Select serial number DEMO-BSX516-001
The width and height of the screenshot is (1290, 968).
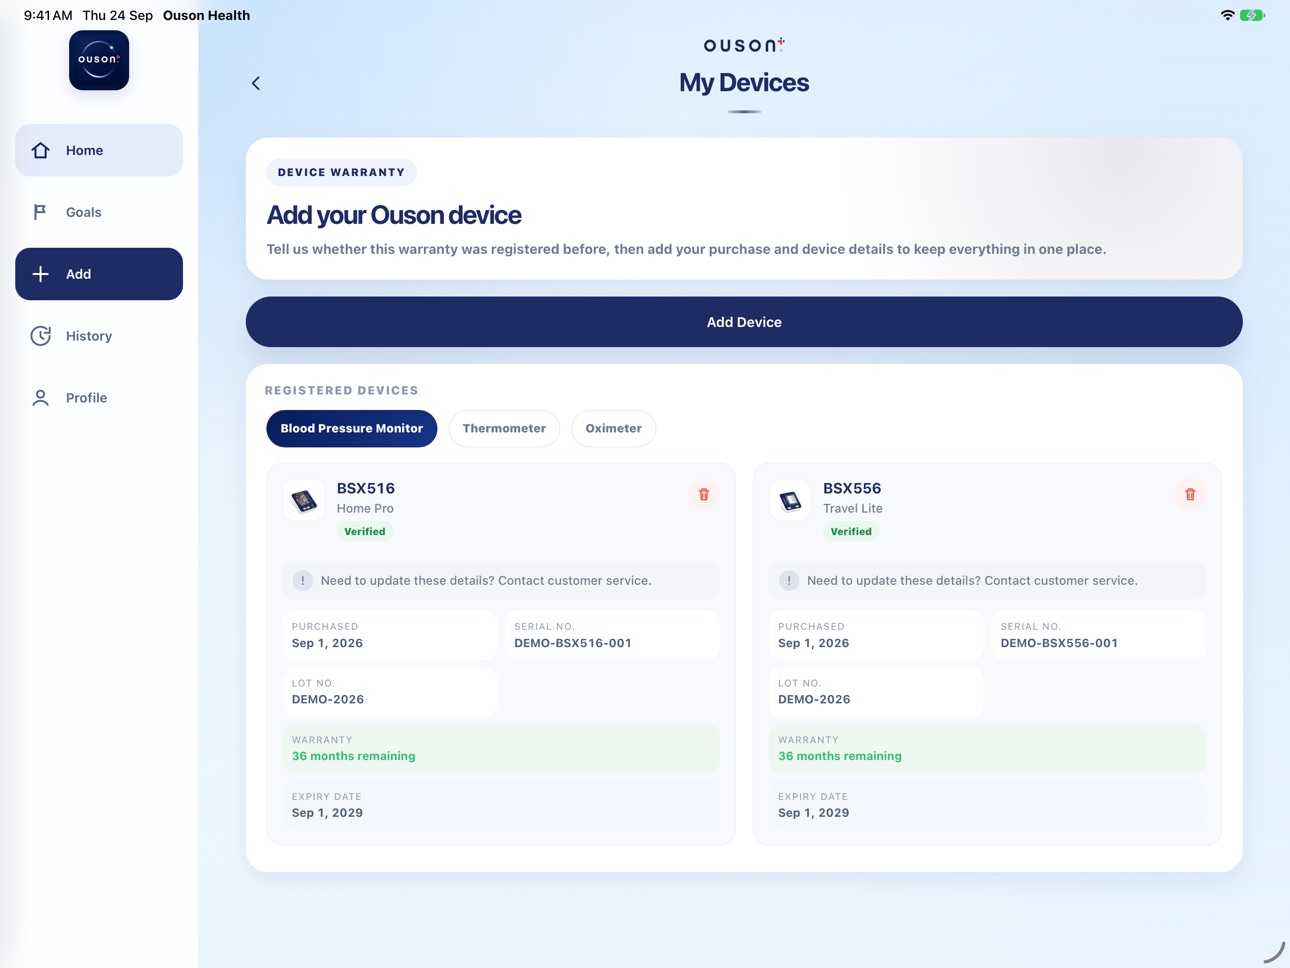point(573,643)
